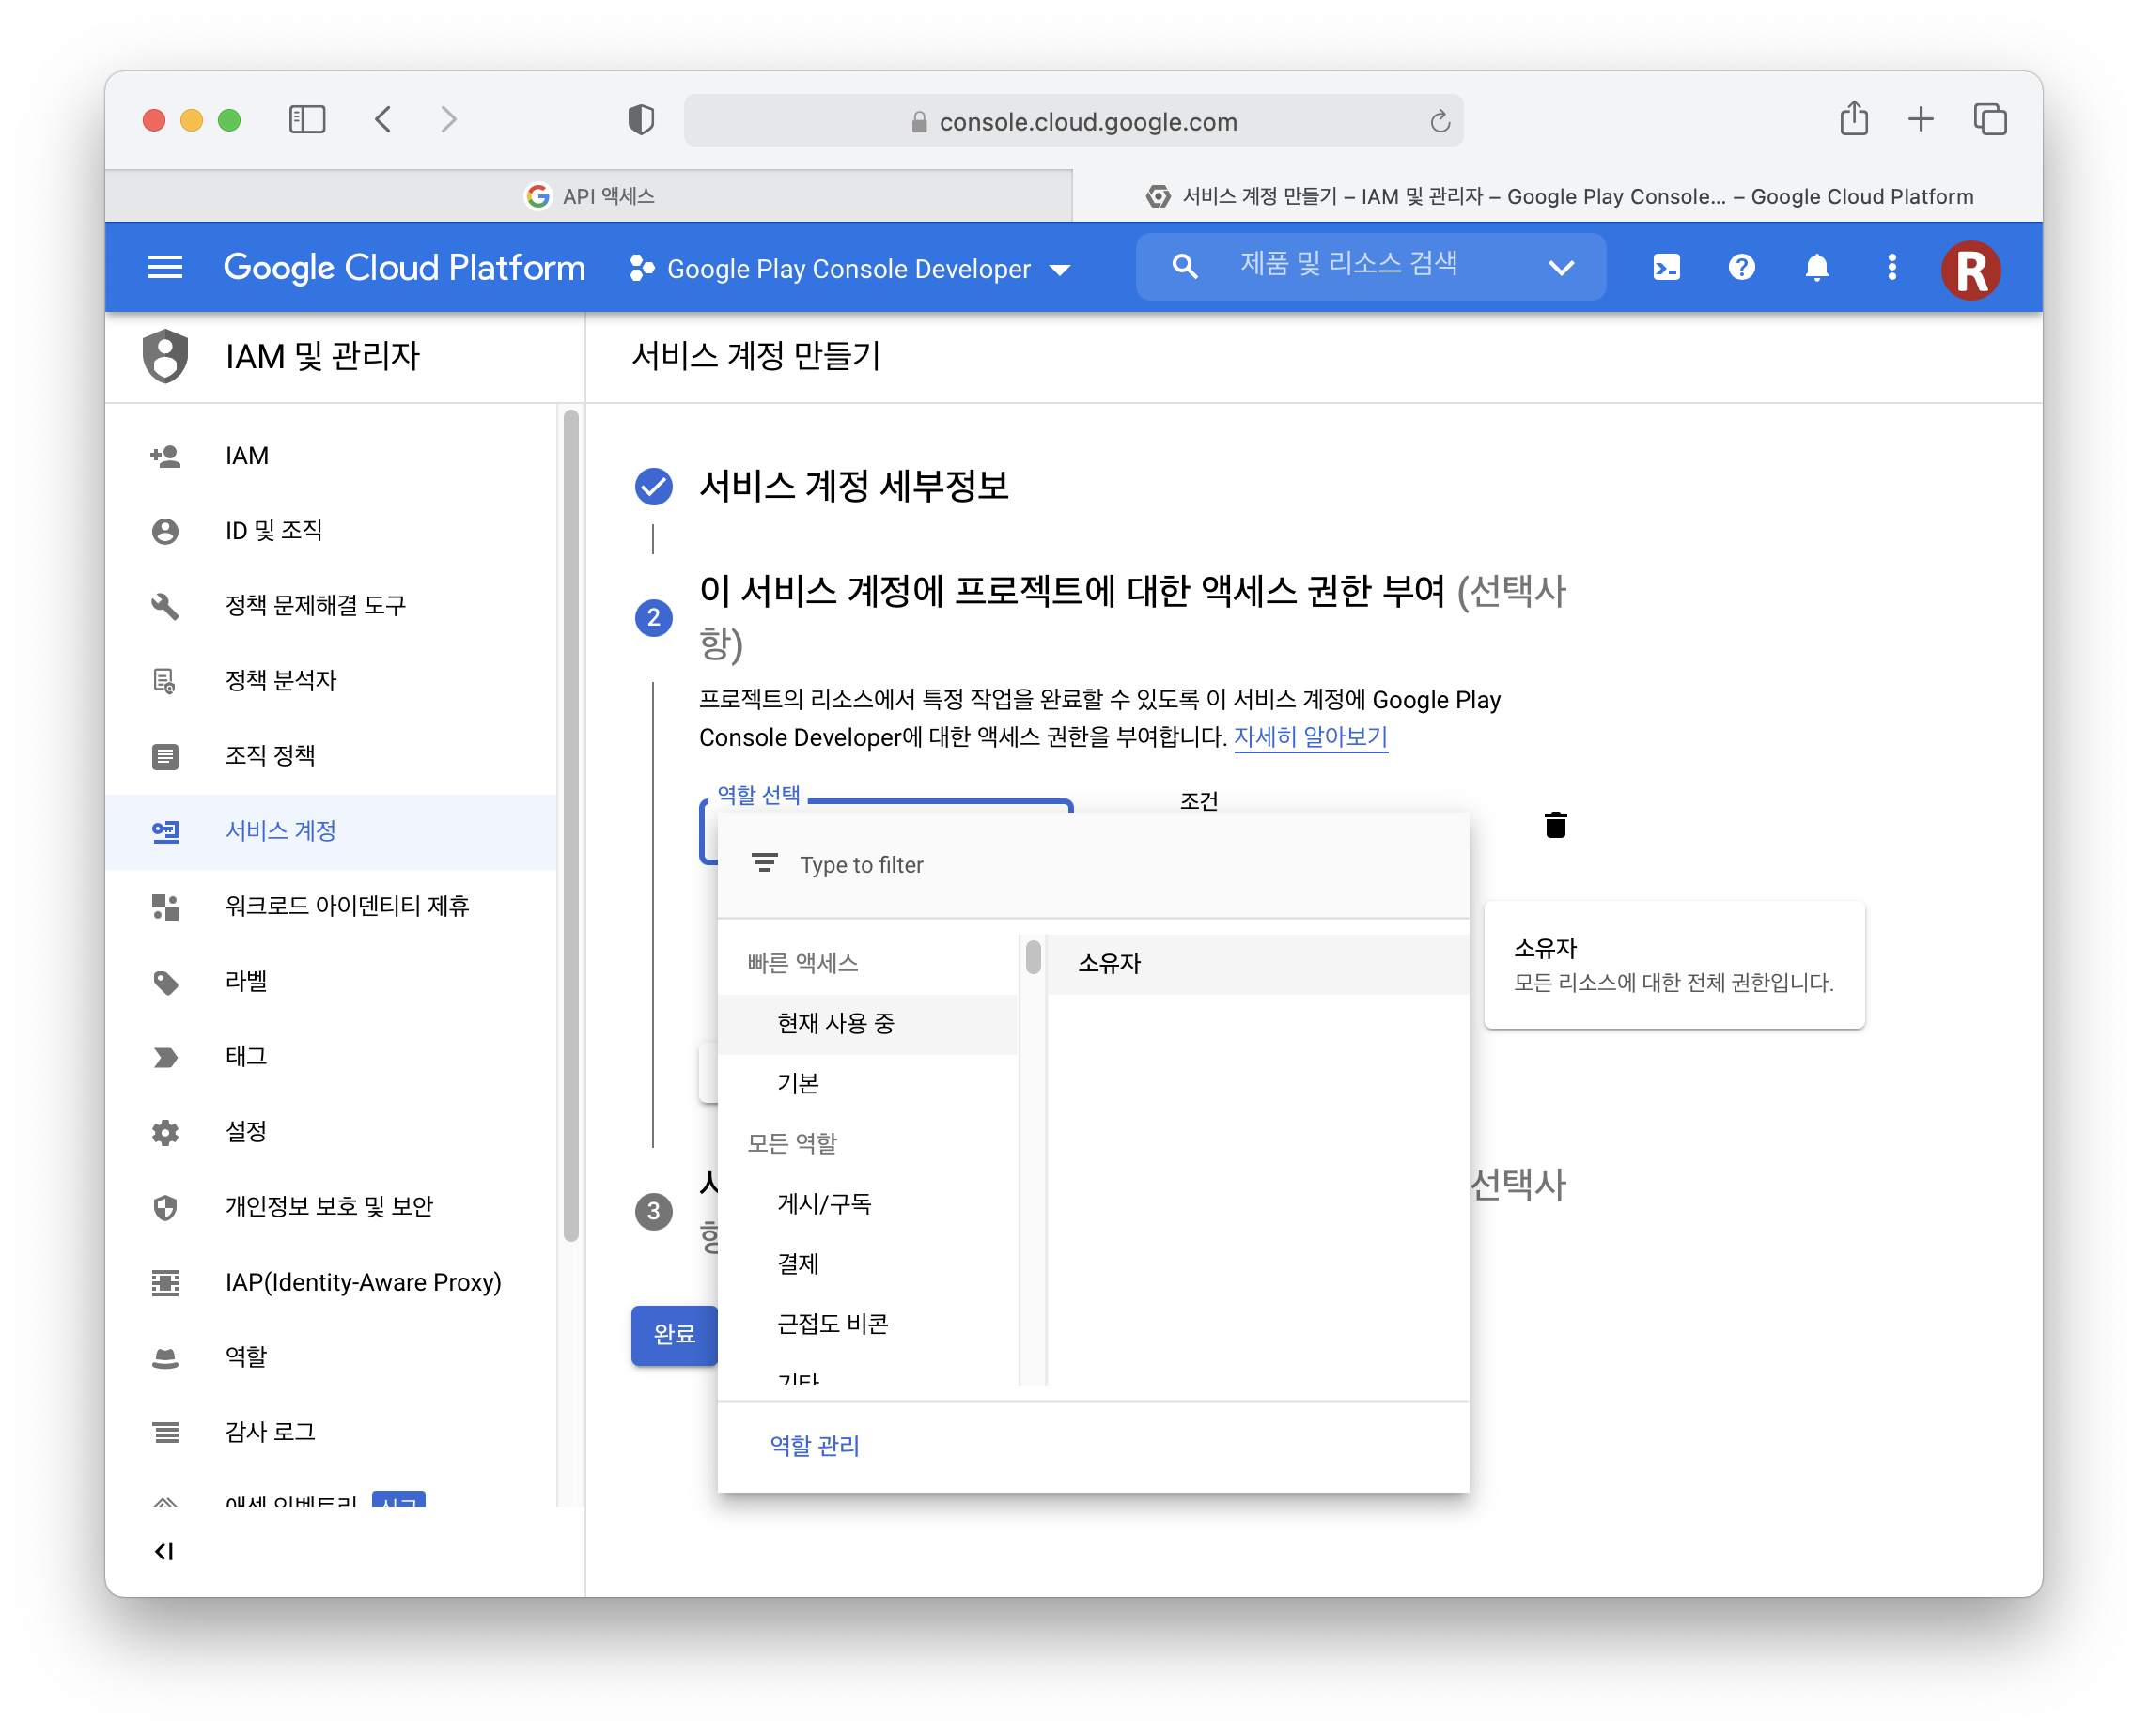Open the 역할 관리 link

pyautogui.click(x=814, y=1445)
